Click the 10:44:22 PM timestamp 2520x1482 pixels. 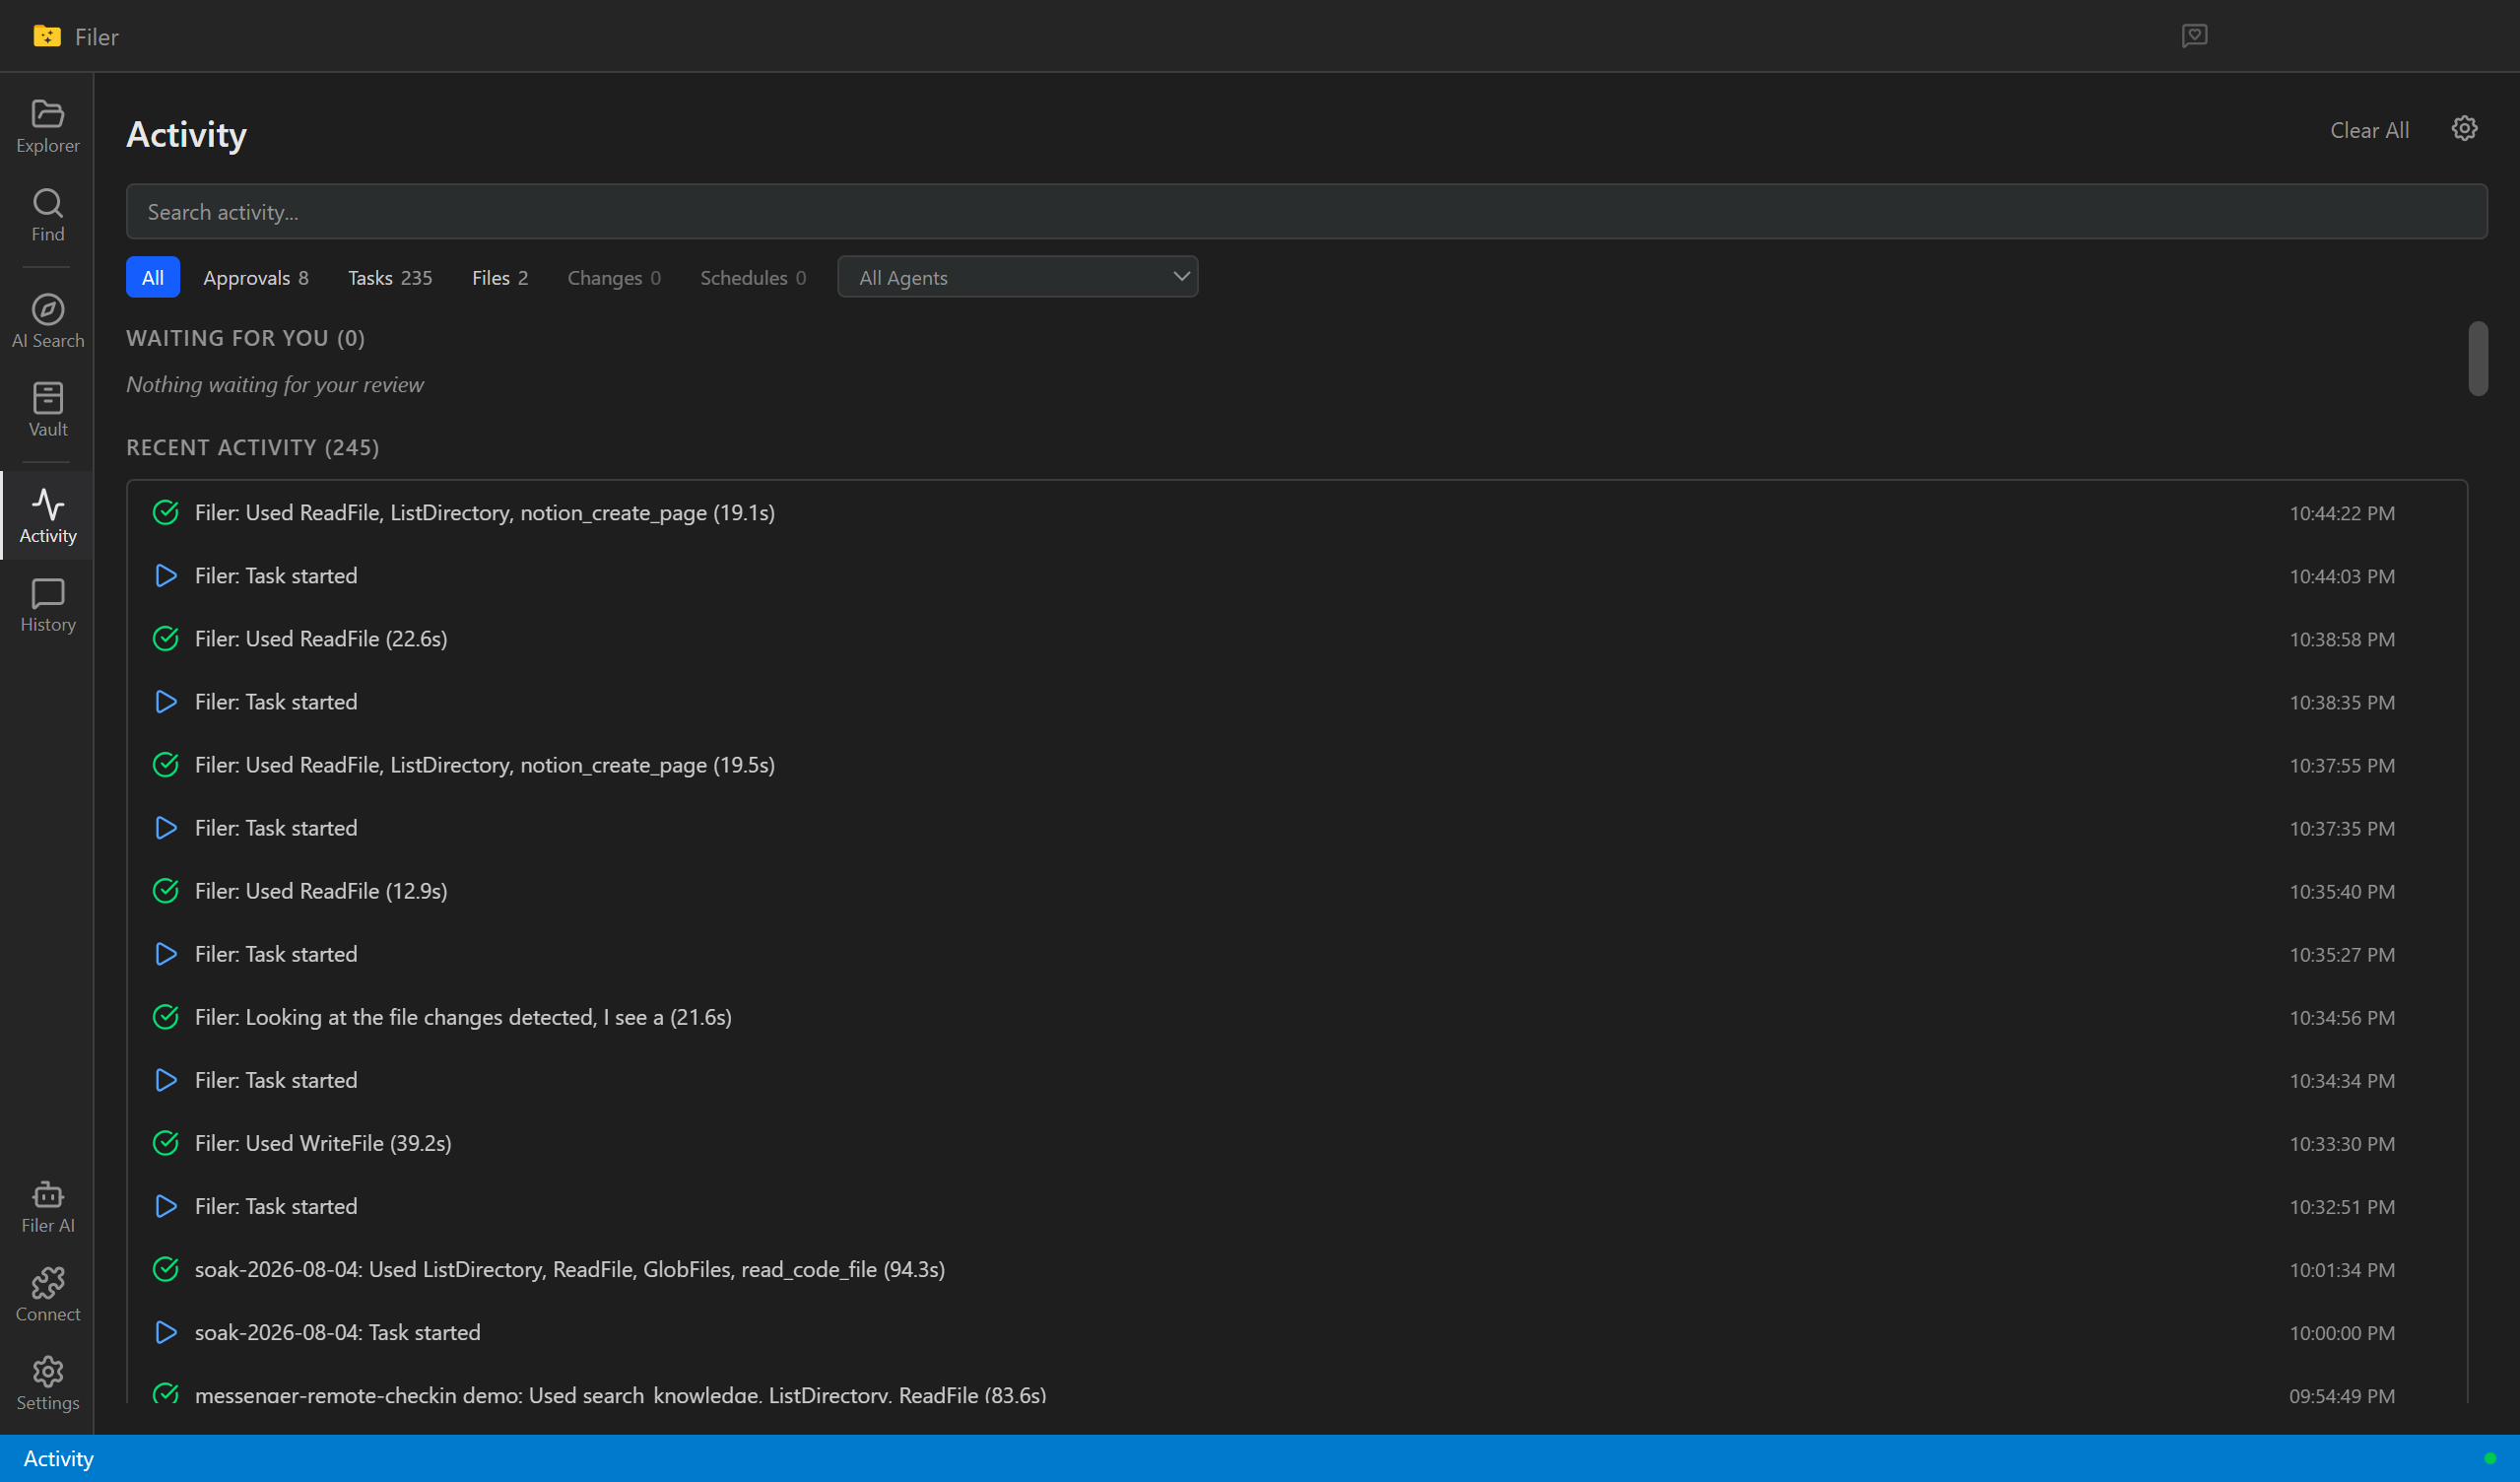2342,514
